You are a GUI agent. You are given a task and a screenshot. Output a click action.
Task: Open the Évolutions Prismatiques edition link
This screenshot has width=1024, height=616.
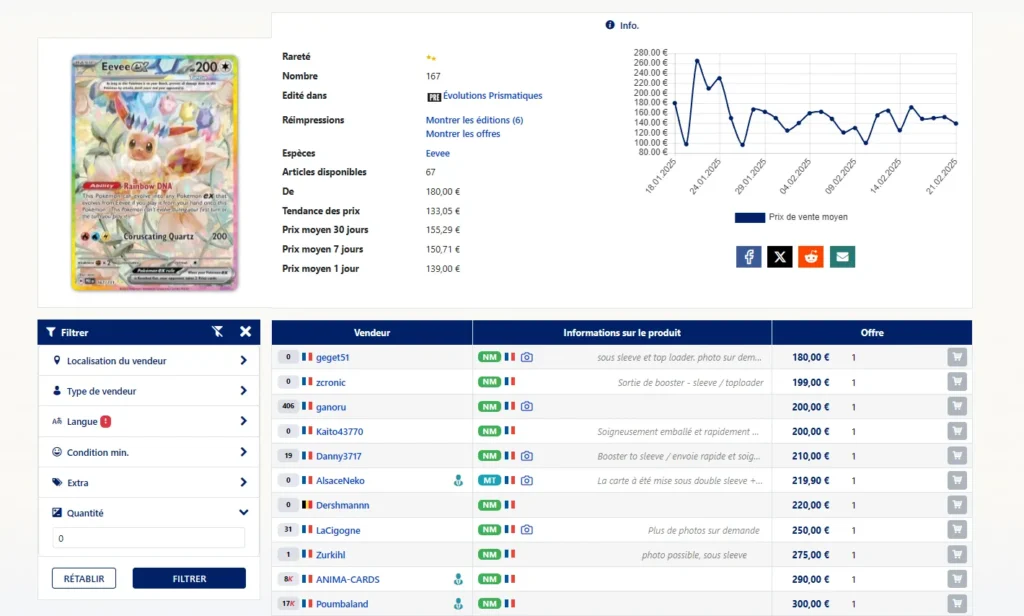click(492, 95)
